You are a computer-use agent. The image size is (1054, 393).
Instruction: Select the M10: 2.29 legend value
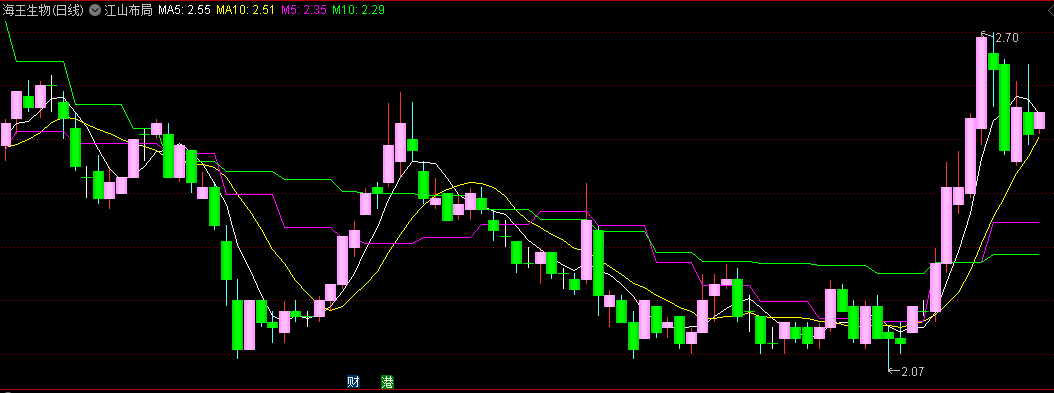pyautogui.click(x=358, y=11)
